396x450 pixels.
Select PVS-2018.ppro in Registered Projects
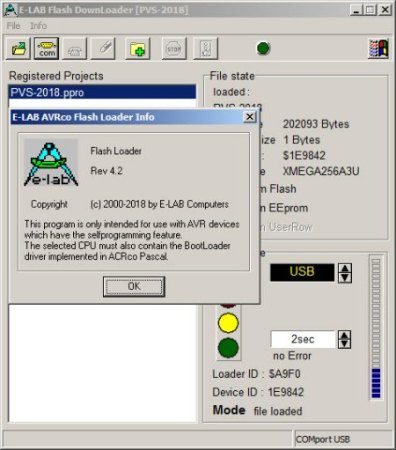(102, 92)
